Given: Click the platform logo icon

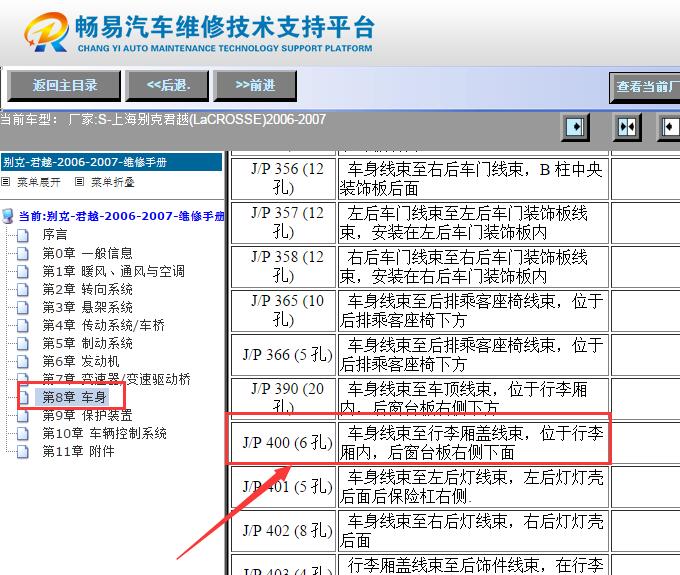Looking at the screenshot, I should click(x=47, y=32).
